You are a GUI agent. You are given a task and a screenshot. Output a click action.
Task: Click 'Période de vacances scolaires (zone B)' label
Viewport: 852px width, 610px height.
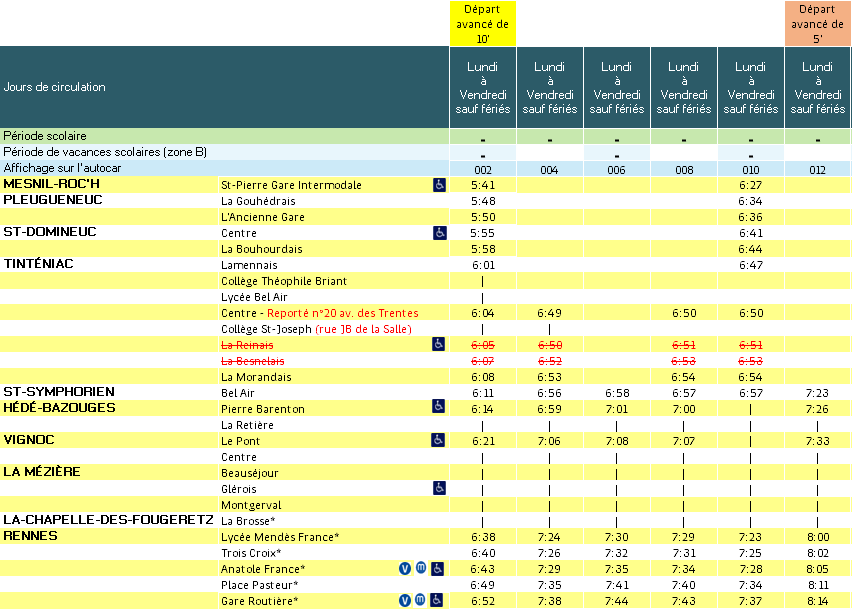pos(105,152)
